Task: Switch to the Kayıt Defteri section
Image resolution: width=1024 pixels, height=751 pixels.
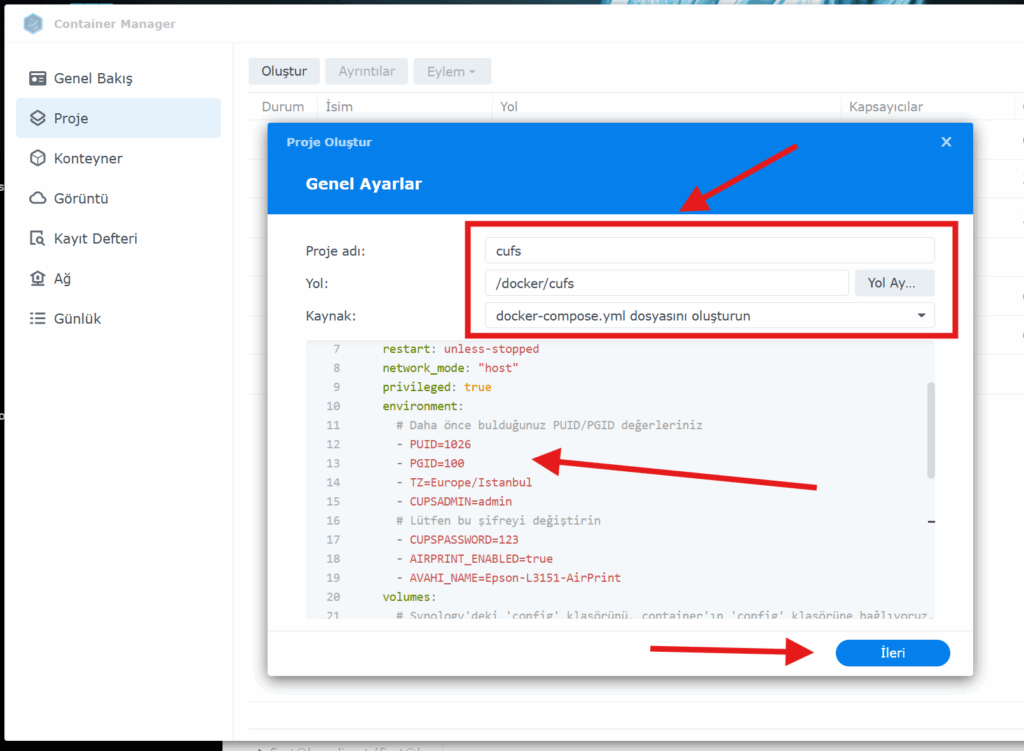Action: point(95,239)
